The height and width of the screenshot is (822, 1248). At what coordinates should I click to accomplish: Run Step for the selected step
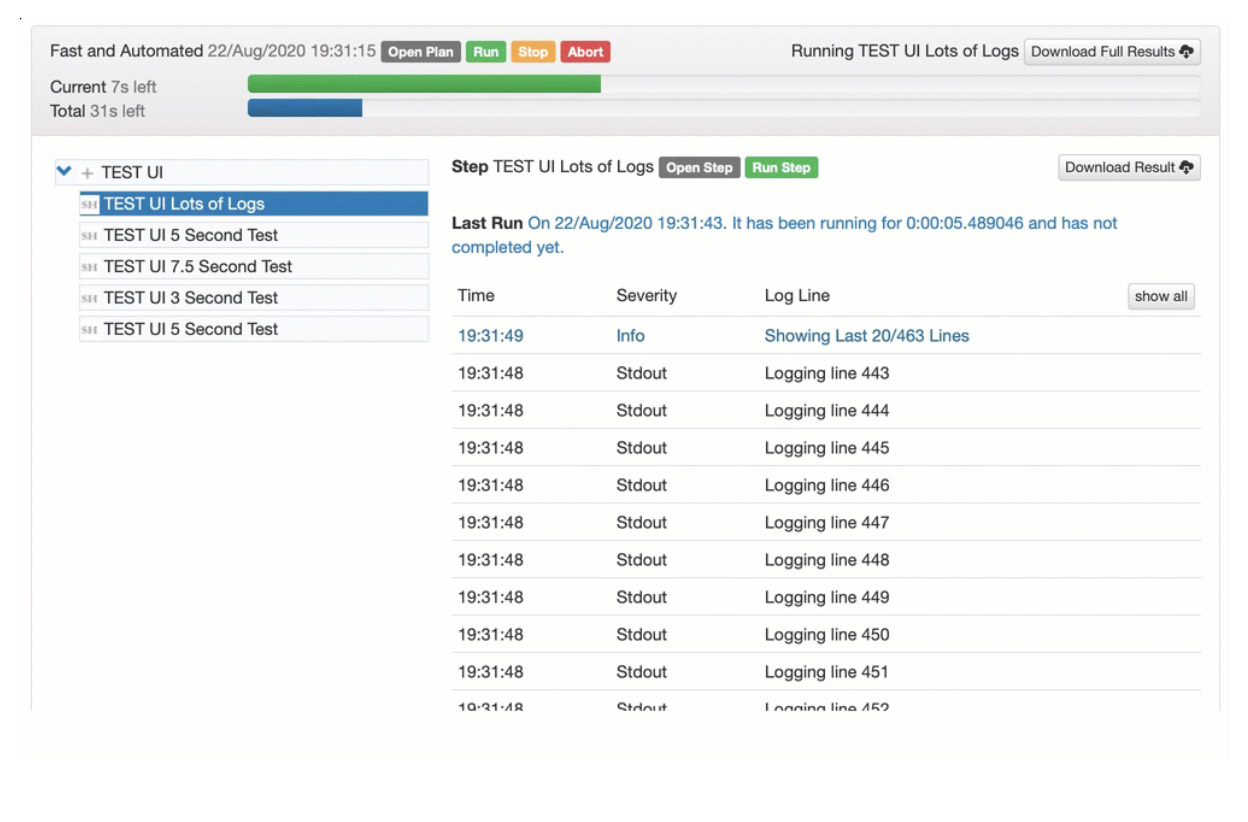781,168
